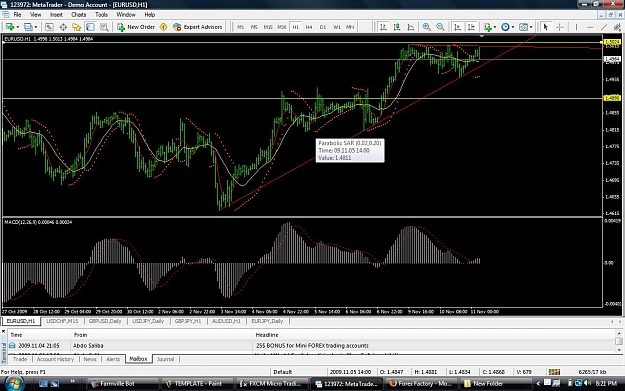Select the W1 timeframe

click(x=337, y=27)
